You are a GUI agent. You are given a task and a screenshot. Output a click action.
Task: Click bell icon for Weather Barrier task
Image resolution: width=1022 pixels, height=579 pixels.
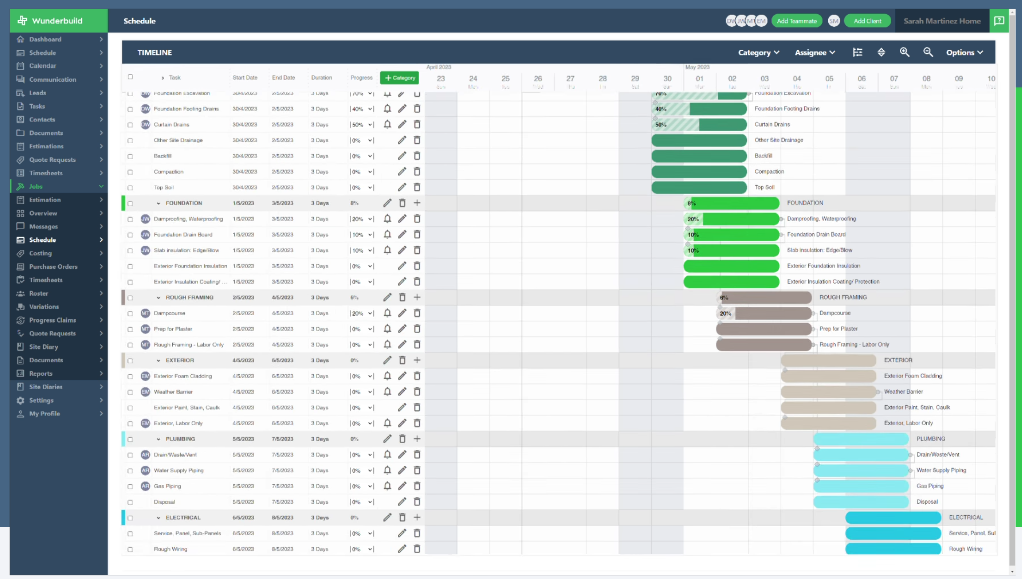387,392
